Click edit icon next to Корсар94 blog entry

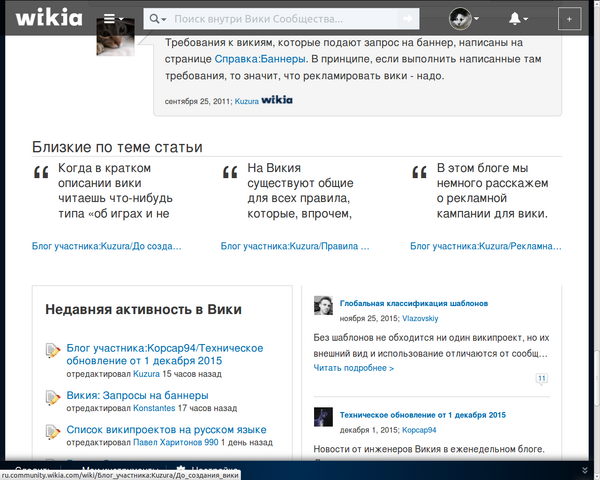click(x=53, y=351)
